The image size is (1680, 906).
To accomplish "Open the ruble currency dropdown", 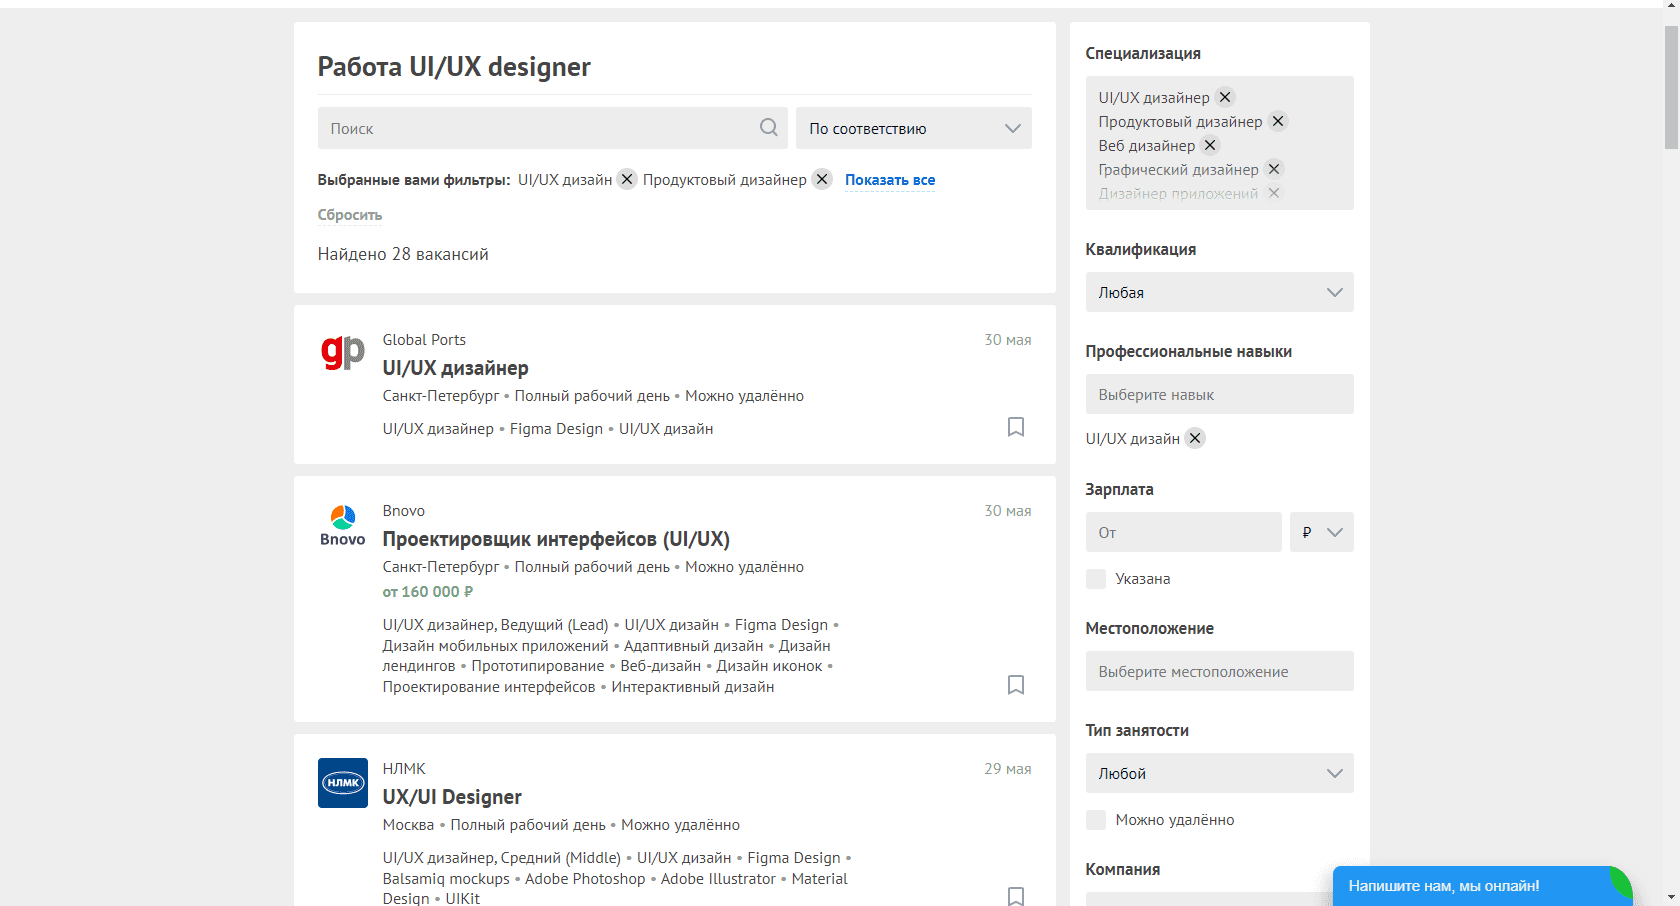I will tap(1322, 532).
